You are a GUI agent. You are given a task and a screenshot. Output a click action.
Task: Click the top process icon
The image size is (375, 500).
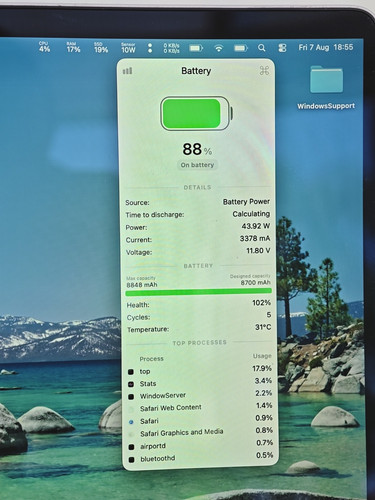pos(131,372)
